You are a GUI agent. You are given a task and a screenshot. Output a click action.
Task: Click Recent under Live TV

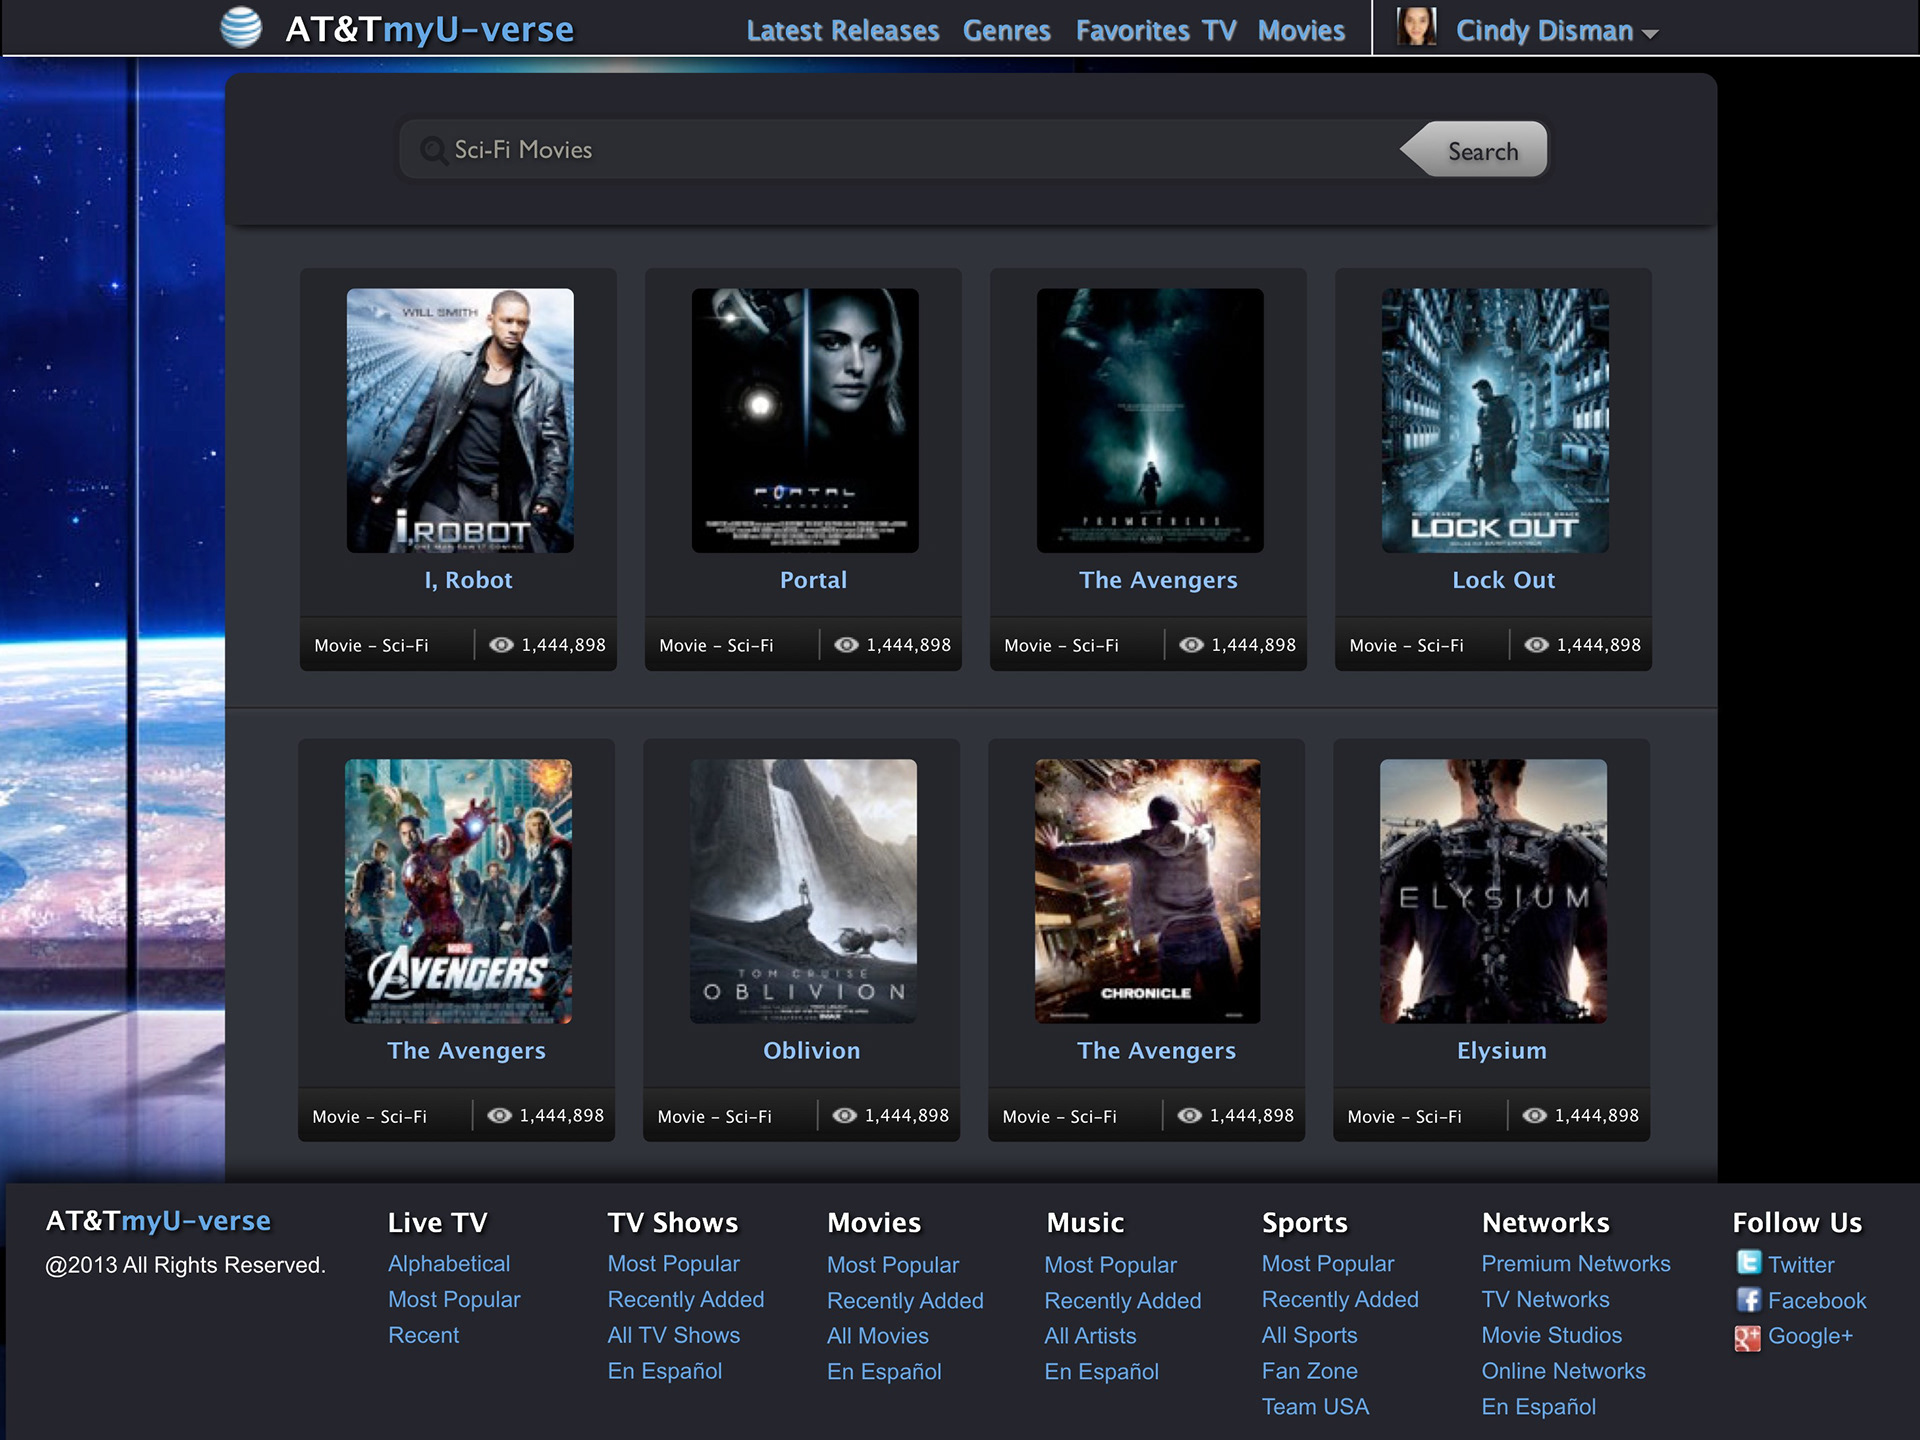pyautogui.click(x=423, y=1335)
